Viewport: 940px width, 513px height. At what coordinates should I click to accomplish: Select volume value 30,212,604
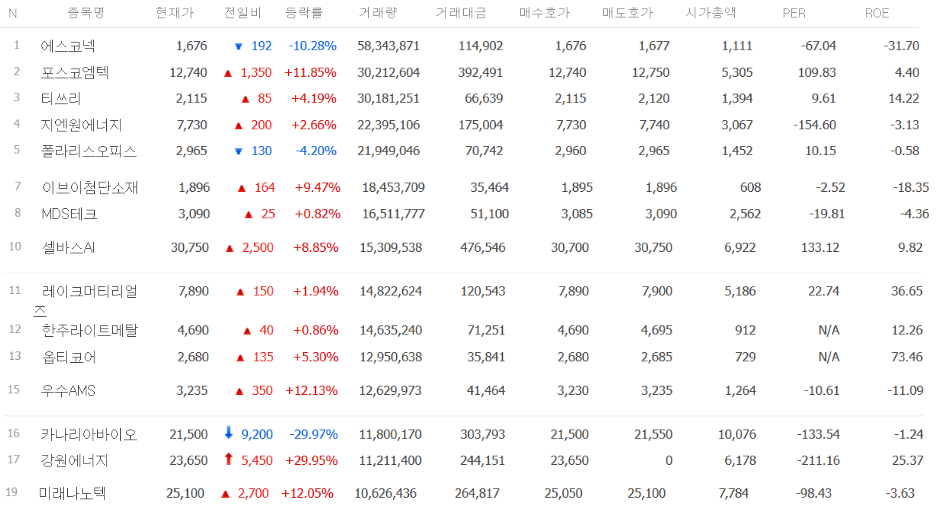pyautogui.click(x=388, y=73)
